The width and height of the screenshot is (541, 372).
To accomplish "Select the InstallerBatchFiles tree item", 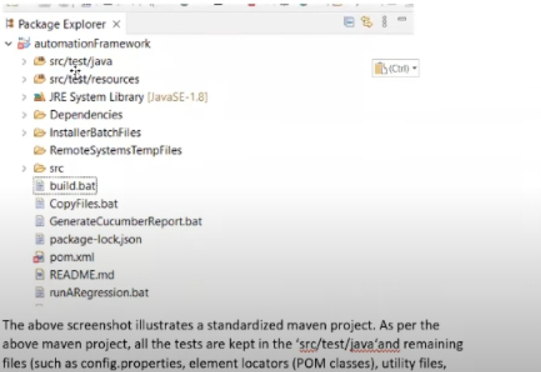I will (x=95, y=133).
